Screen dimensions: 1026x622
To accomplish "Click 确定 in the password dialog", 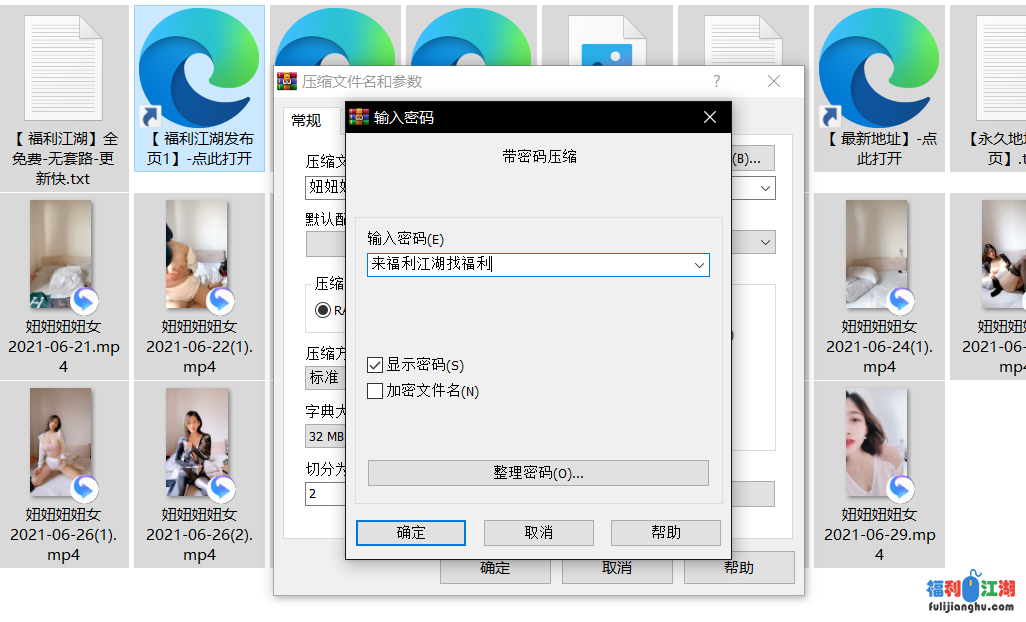I will pyautogui.click(x=411, y=533).
